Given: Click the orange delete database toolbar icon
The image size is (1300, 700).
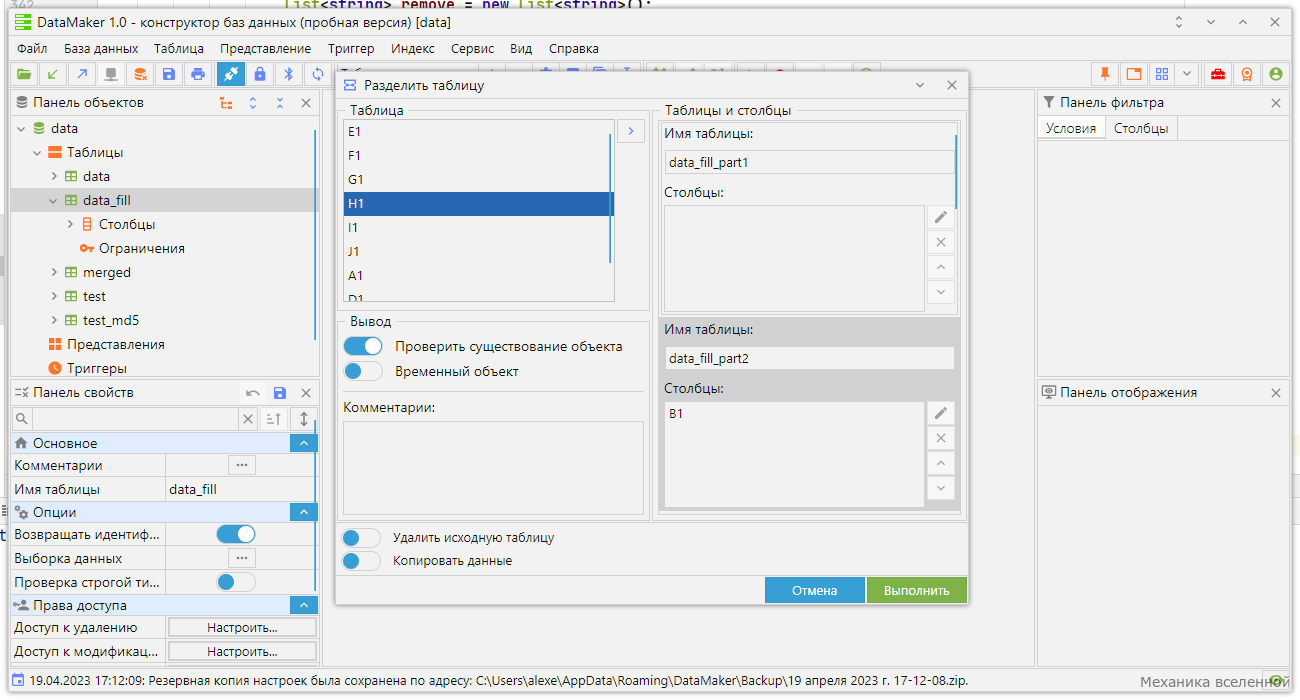Looking at the screenshot, I should pos(140,74).
